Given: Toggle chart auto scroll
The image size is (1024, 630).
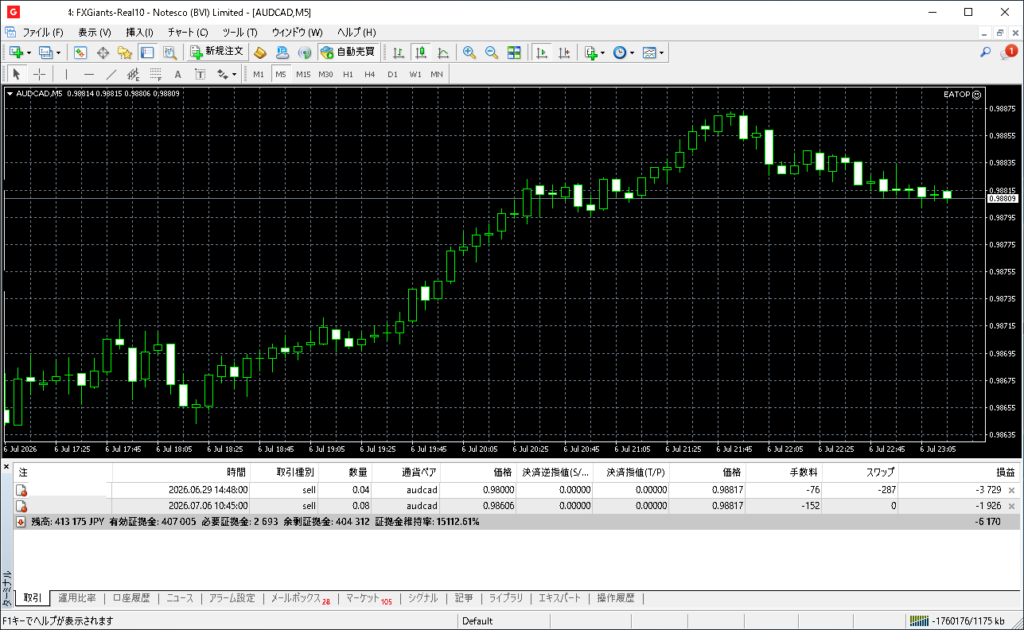Looking at the screenshot, I should (x=541, y=53).
